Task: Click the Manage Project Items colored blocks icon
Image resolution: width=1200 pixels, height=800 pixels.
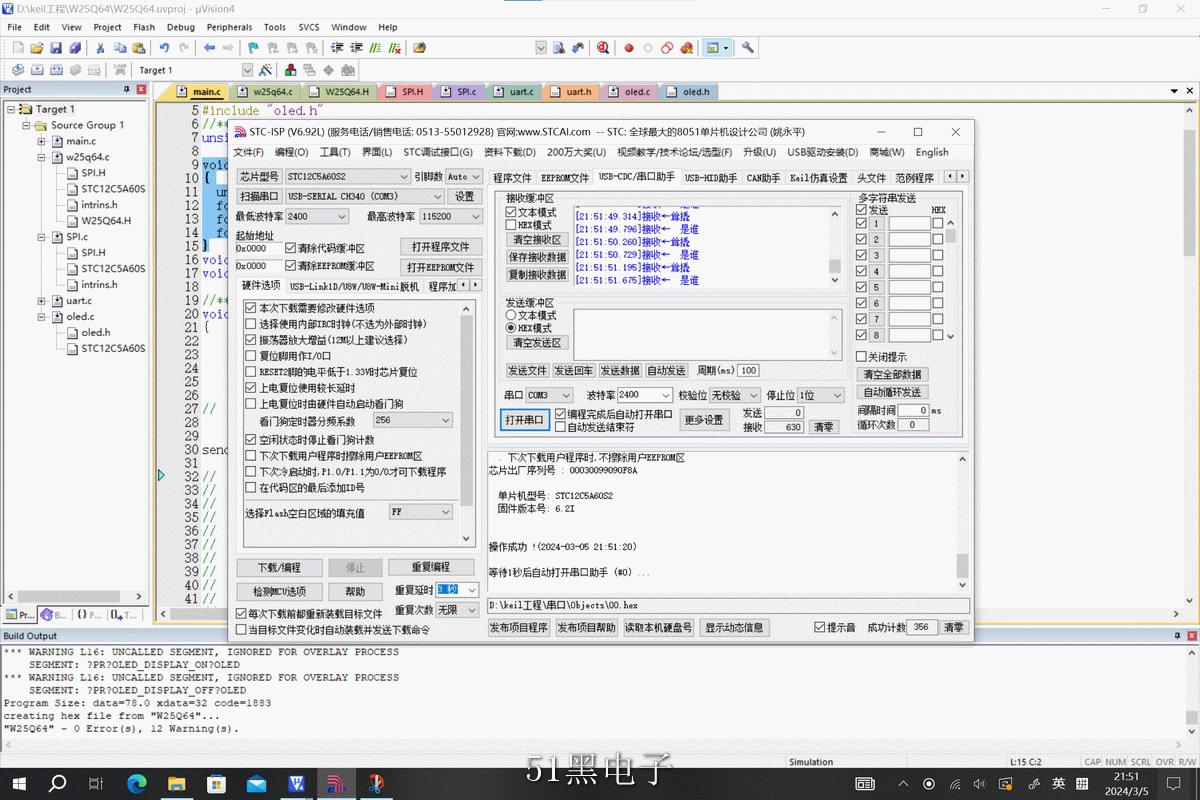Action: click(291, 70)
